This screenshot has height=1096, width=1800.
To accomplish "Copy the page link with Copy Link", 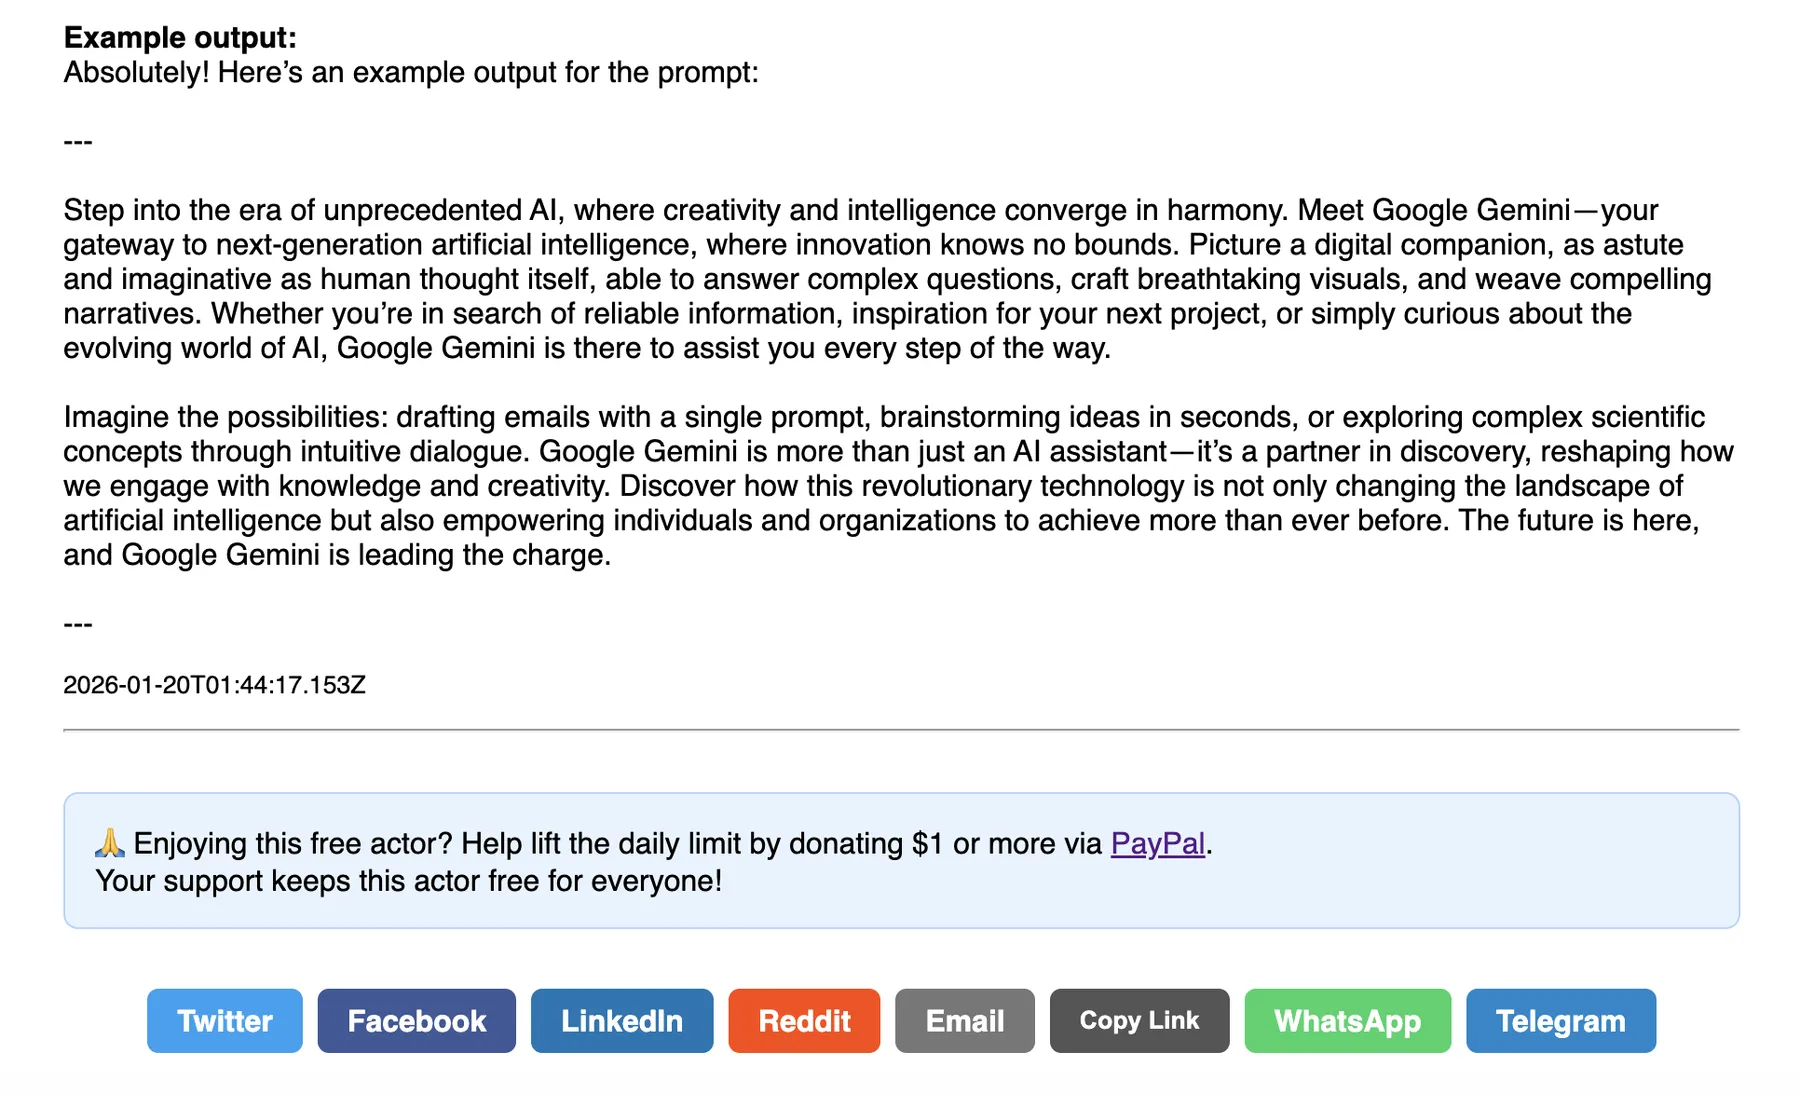I will pos(1139,1021).
